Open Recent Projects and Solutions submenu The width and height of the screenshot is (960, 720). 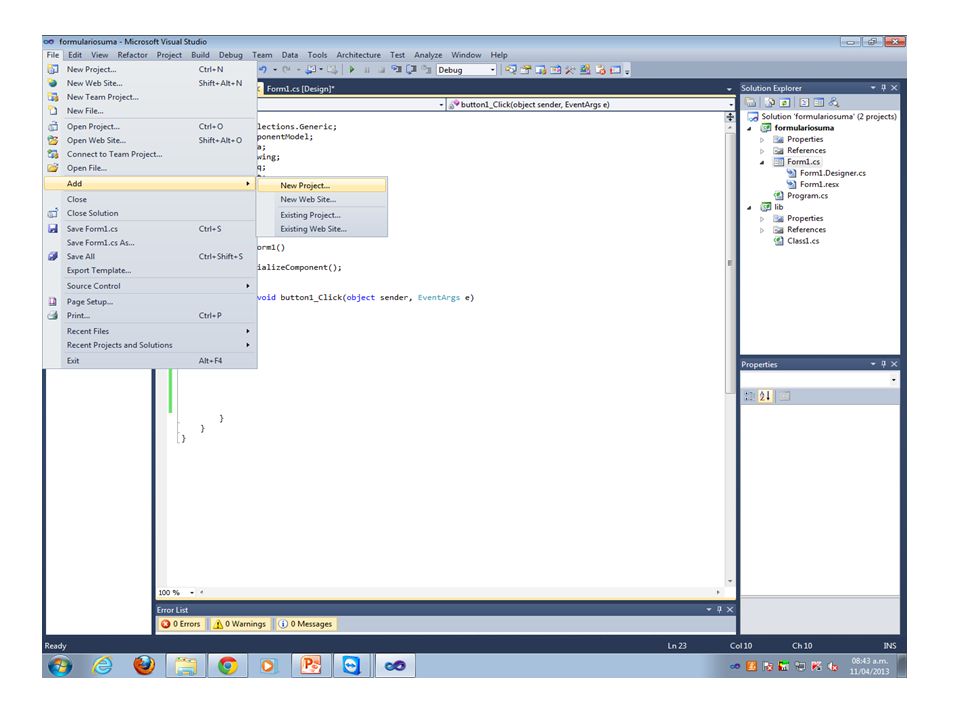tap(149, 345)
